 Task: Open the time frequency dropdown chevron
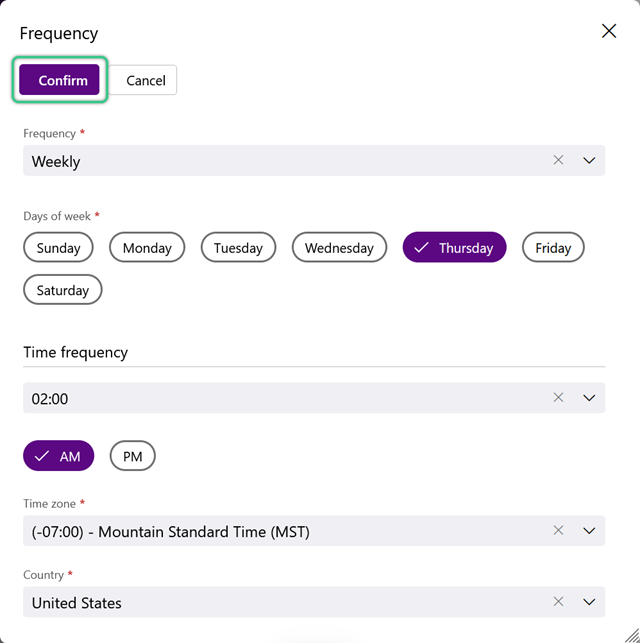(x=589, y=398)
